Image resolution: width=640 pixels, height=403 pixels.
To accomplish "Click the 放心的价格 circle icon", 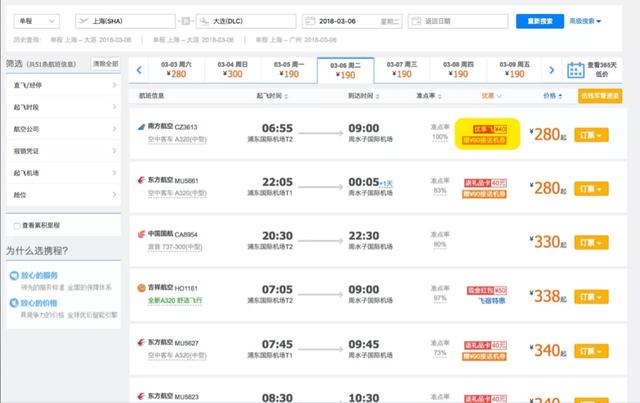I will (14, 303).
